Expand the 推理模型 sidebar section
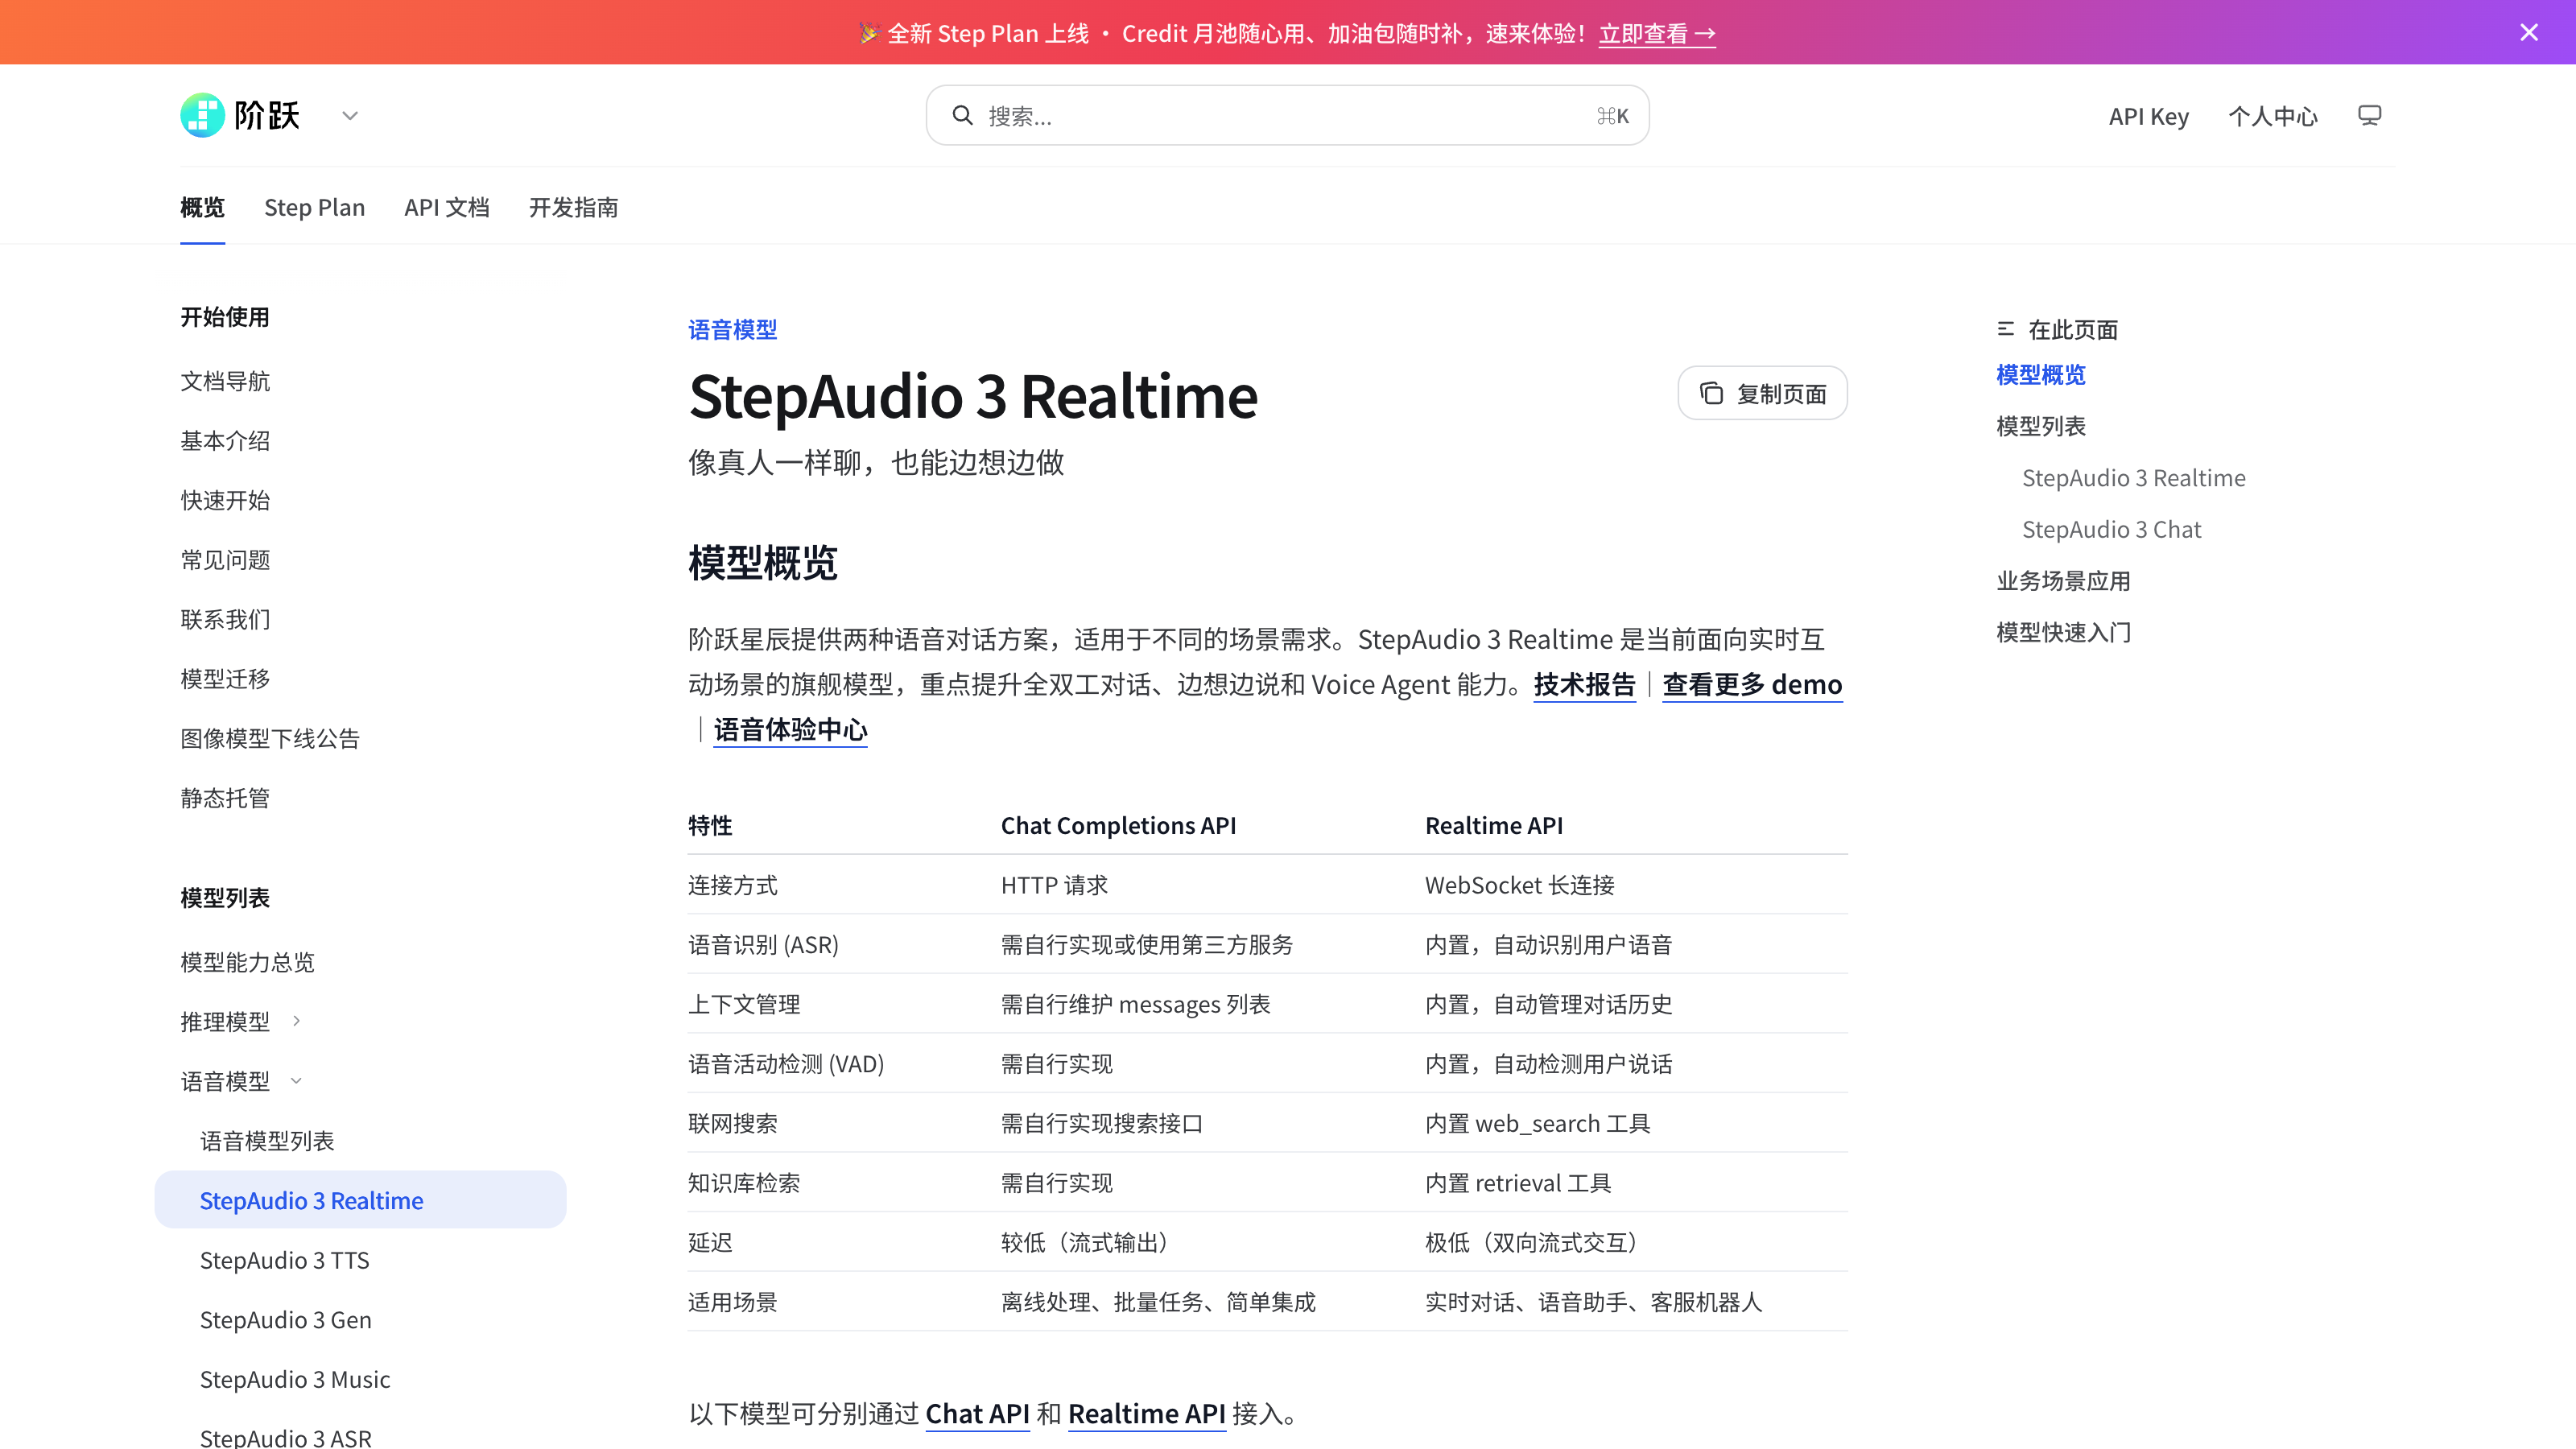 (x=240, y=1021)
